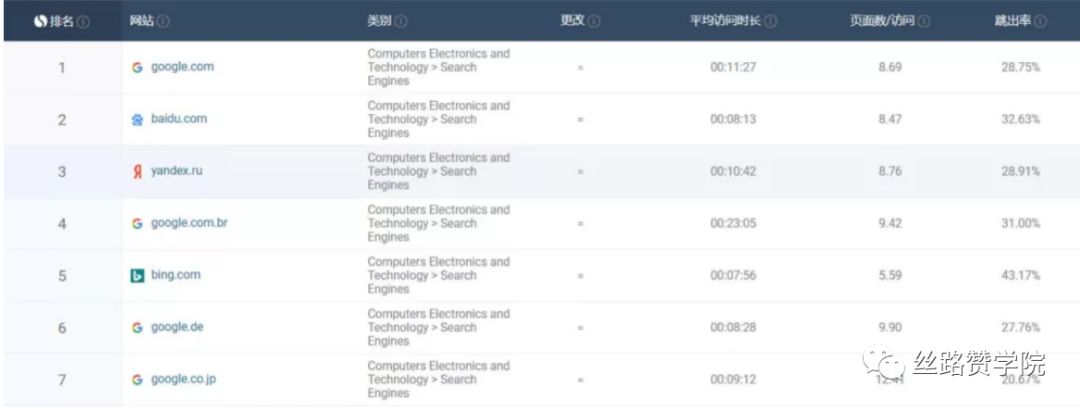Screen dimensions: 1080x411
Task: Open the google.de site link
Action: coord(178,327)
